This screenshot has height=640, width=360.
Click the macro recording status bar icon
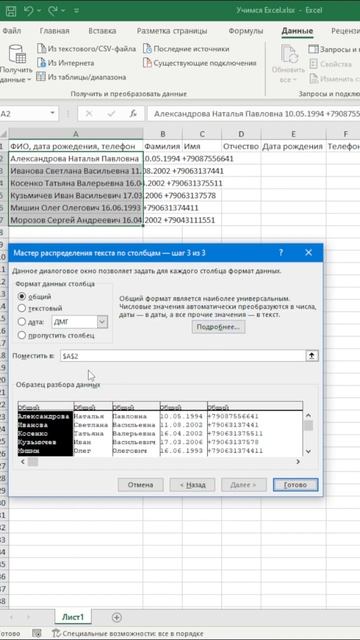tap(37, 633)
